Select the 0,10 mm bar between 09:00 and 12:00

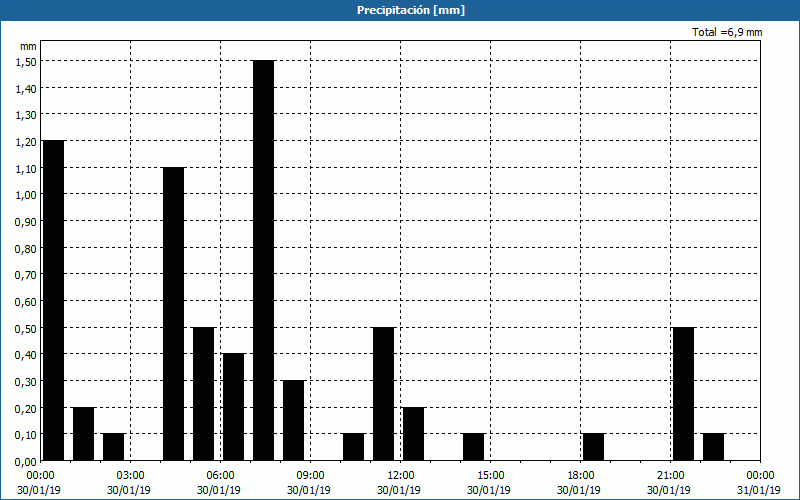pyautogui.click(x=354, y=447)
